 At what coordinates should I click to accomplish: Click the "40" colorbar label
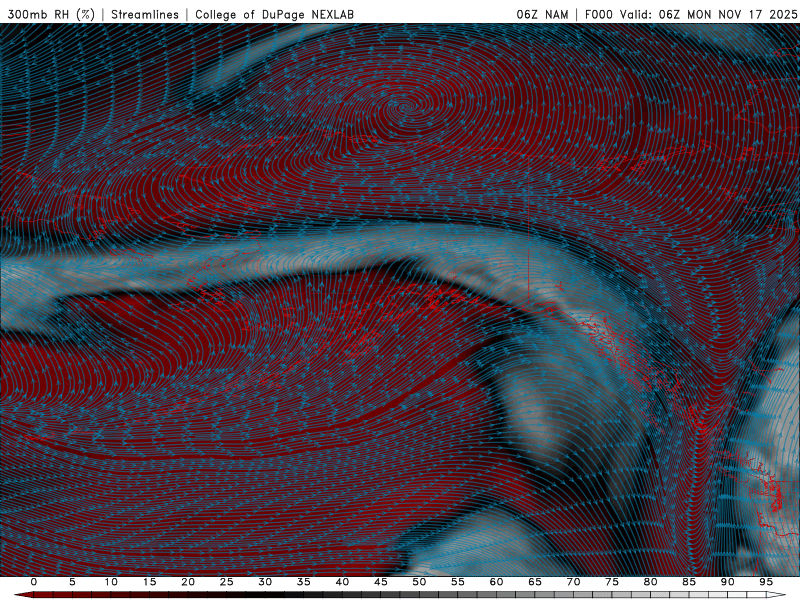point(342,582)
